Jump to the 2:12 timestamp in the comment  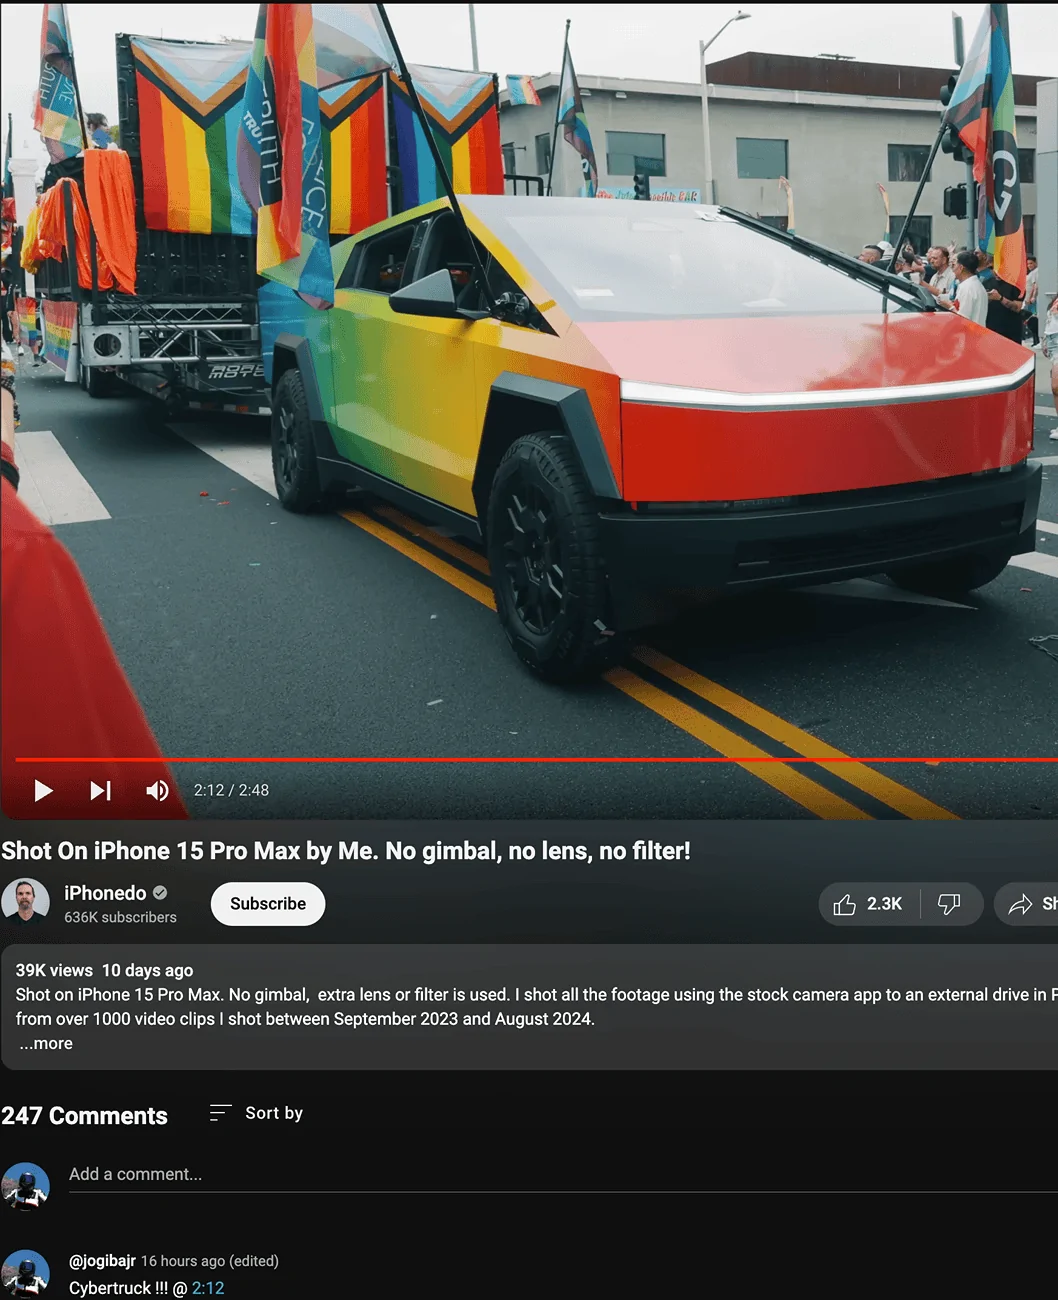coord(208,1288)
